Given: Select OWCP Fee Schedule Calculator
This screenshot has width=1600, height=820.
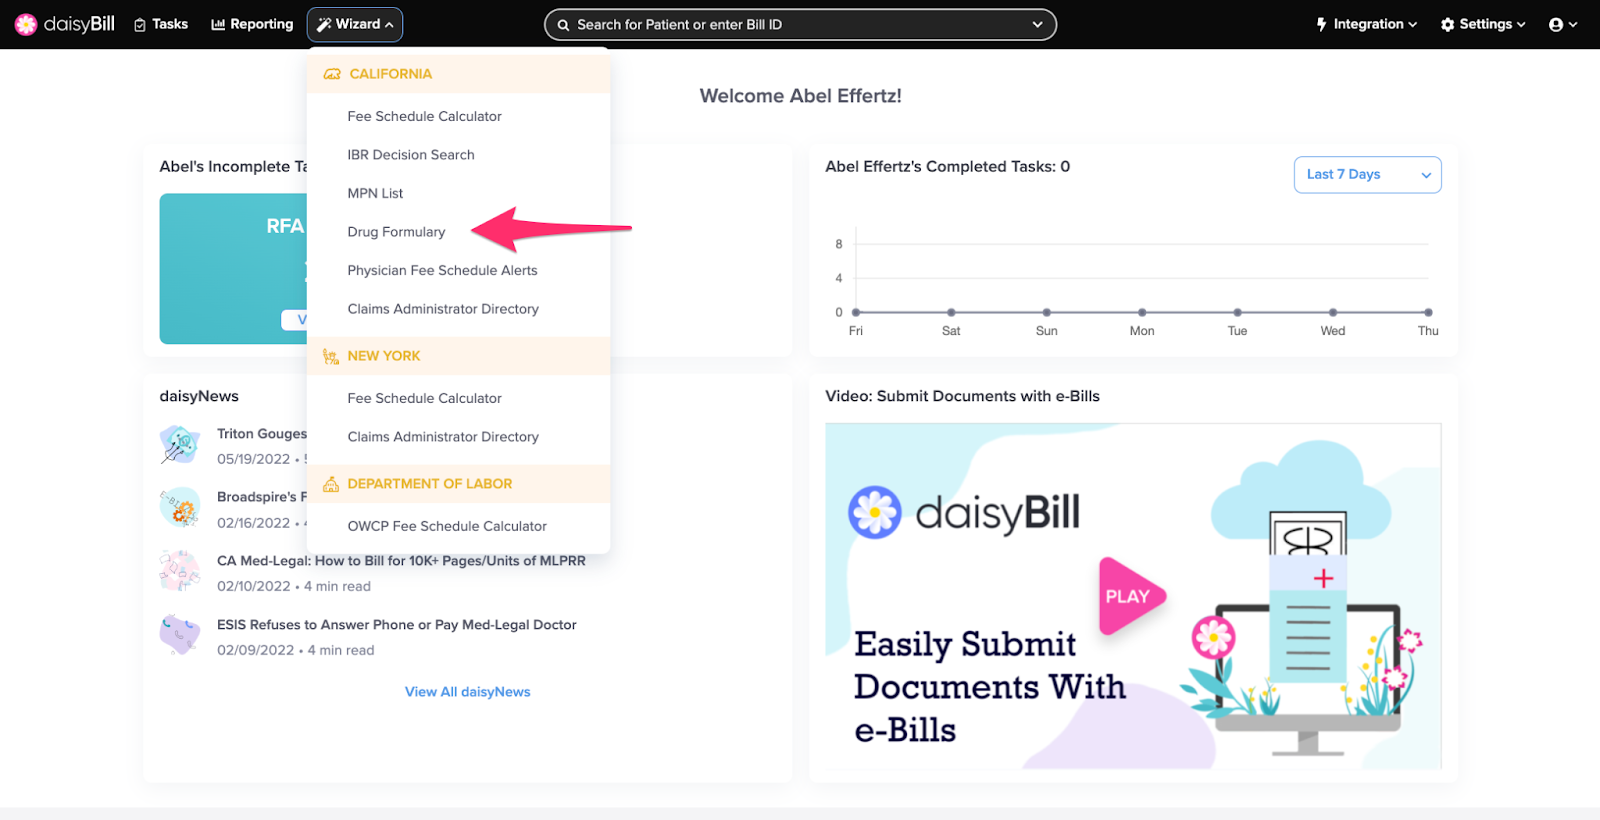Looking at the screenshot, I should 447,526.
